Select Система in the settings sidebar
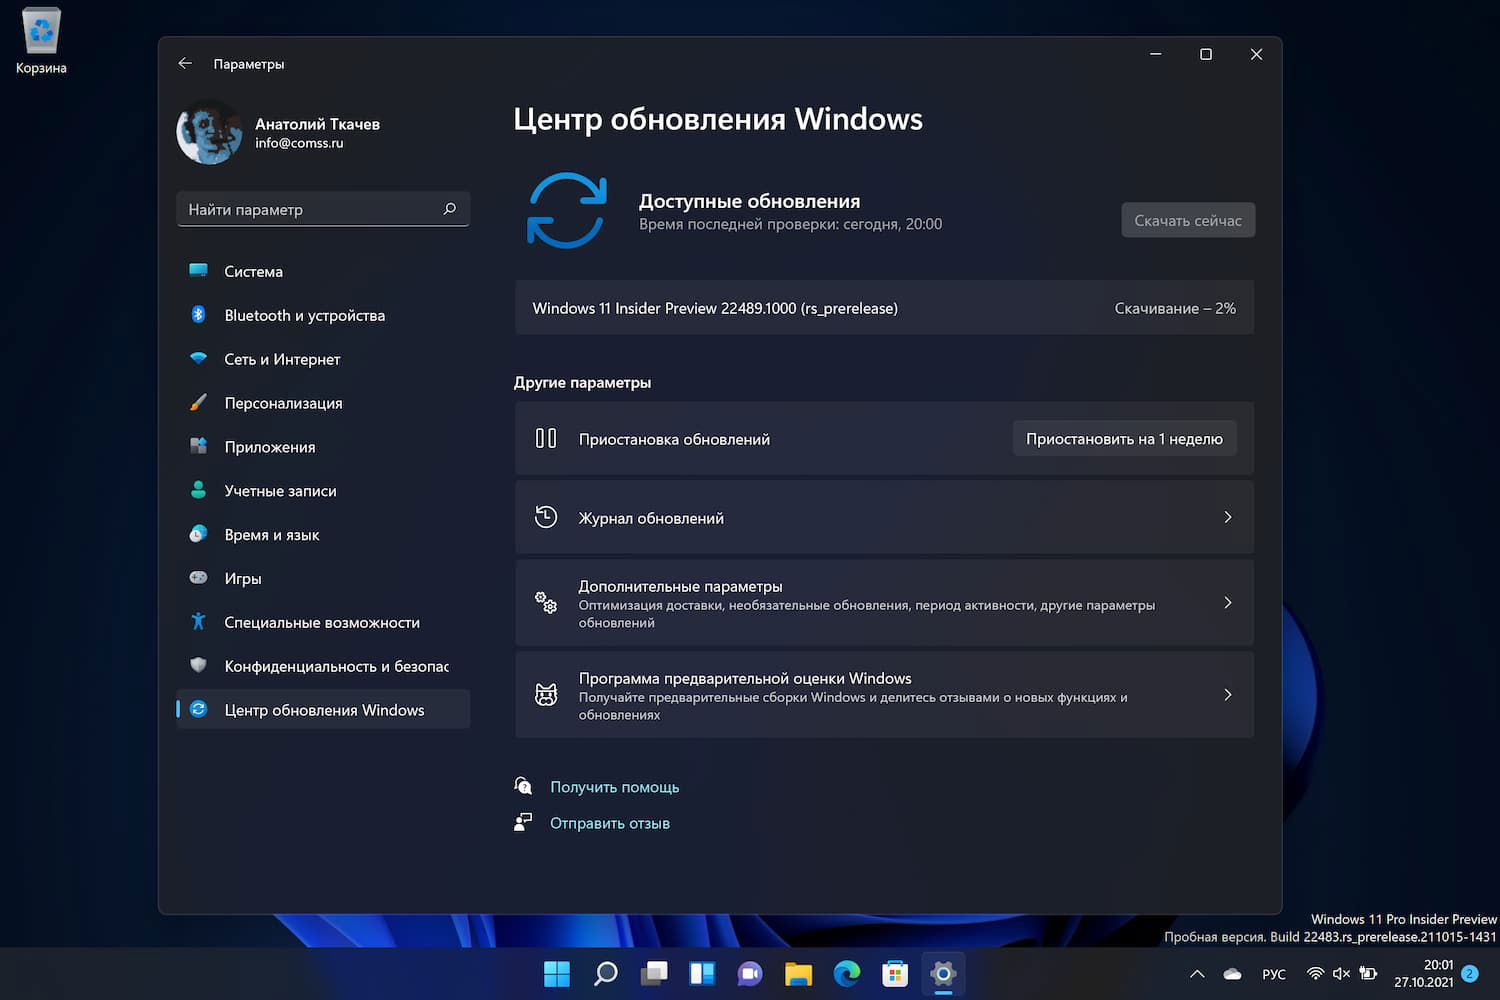Viewport: 1500px width, 1000px height. click(x=253, y=271)
